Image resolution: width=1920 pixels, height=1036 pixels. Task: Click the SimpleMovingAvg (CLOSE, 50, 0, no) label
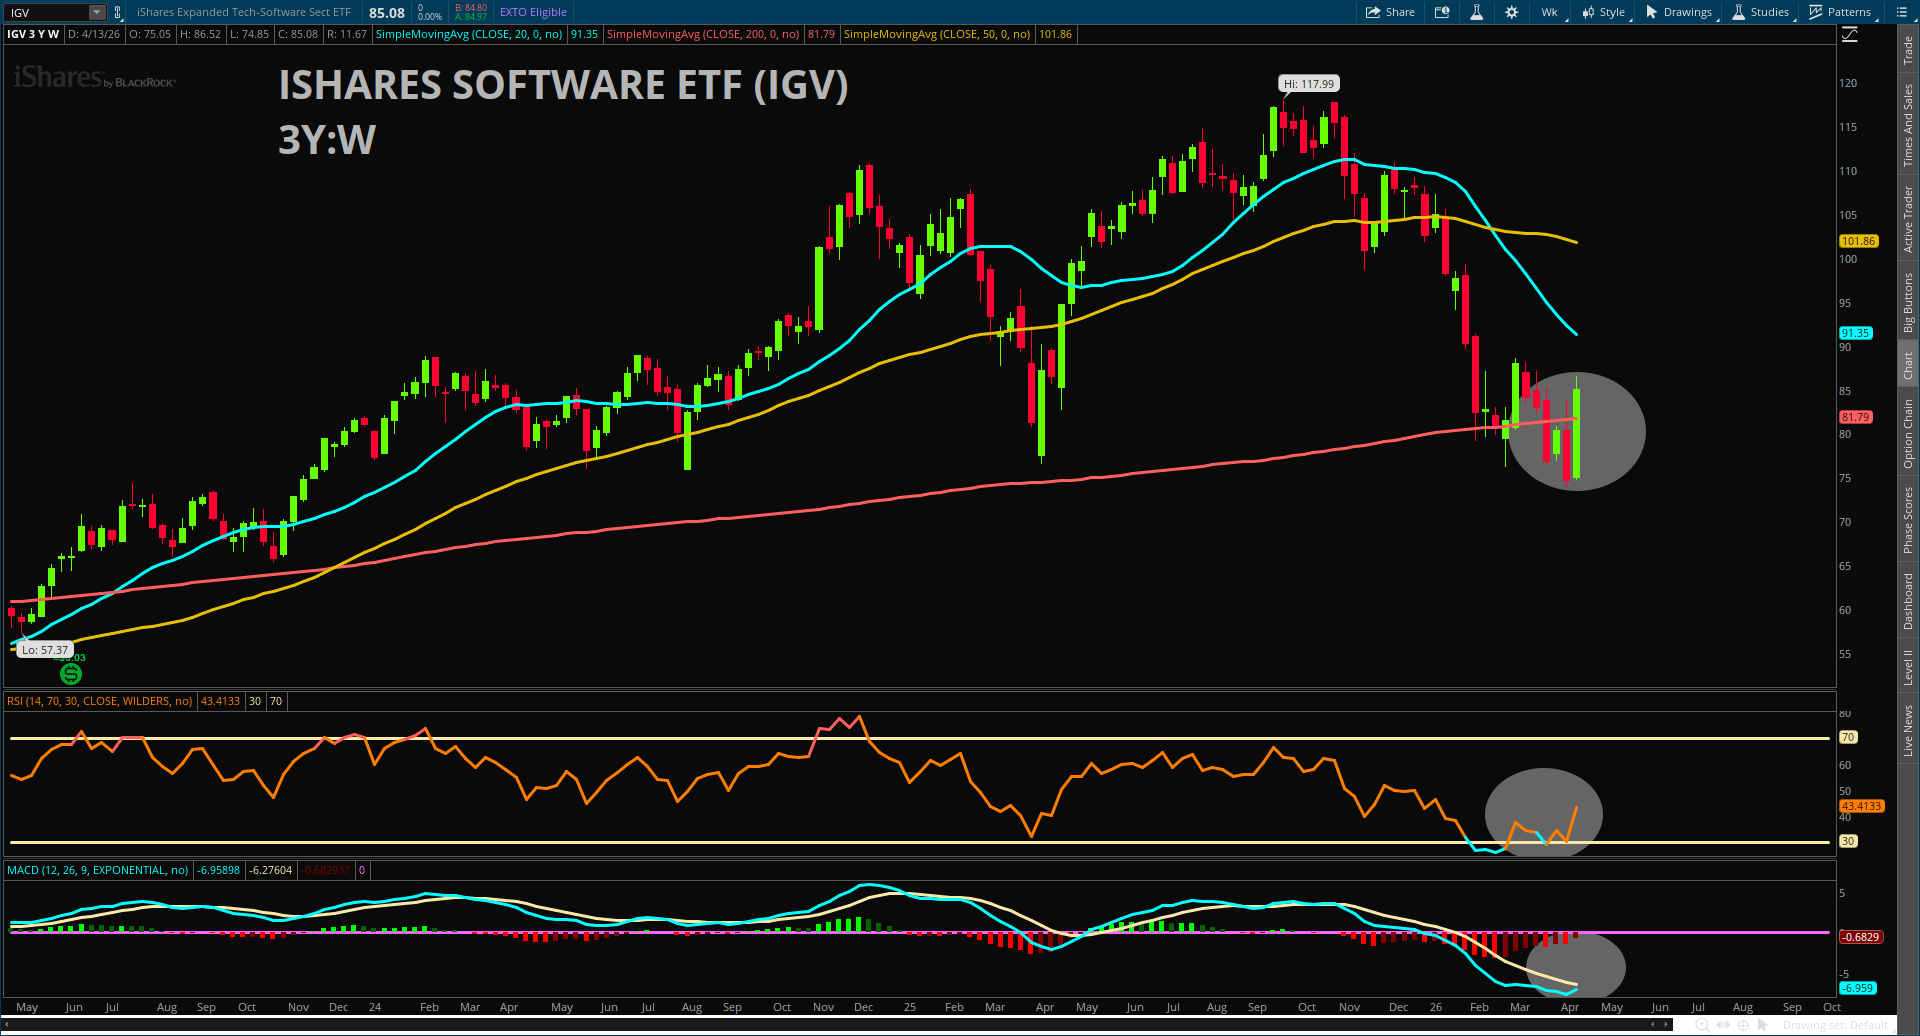tap(937, 34)
